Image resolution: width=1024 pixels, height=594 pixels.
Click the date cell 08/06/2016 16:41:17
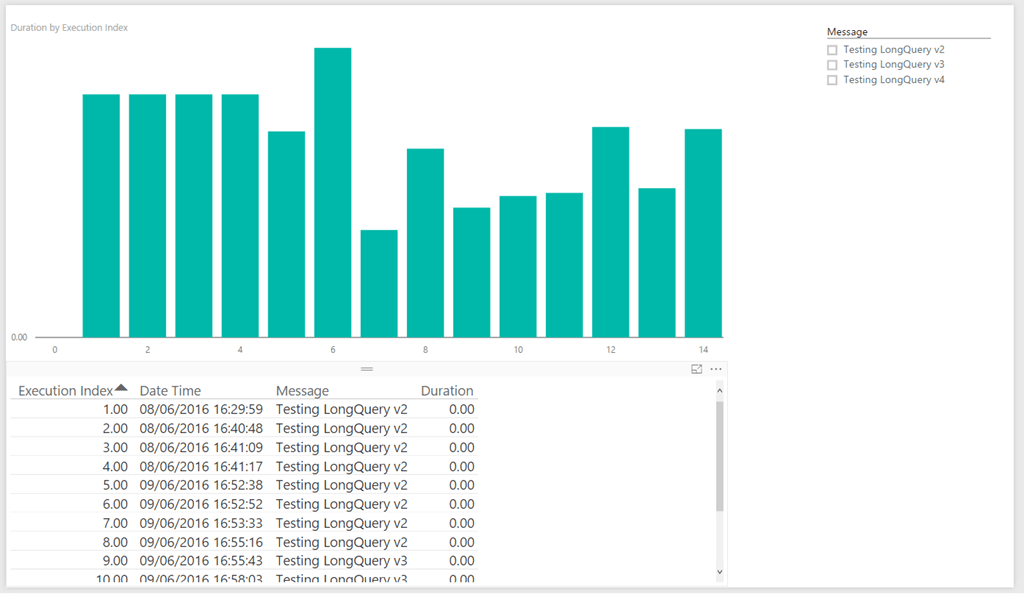pyautogui.click(x=201, y=467)
